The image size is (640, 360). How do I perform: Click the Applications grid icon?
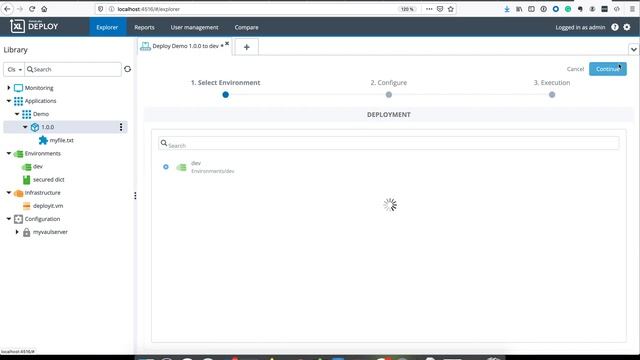tap(18, 101)
